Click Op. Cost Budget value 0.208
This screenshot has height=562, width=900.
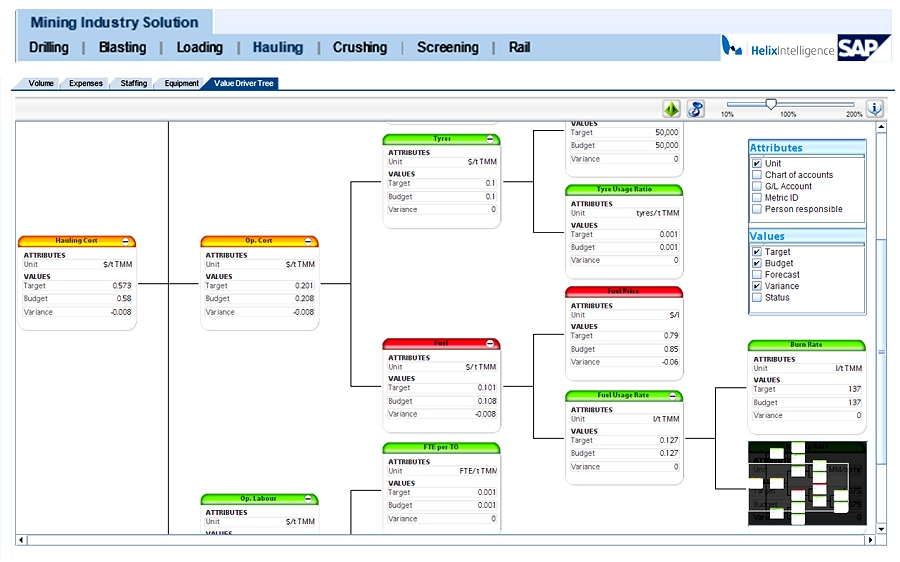click(x=304, y=299)
